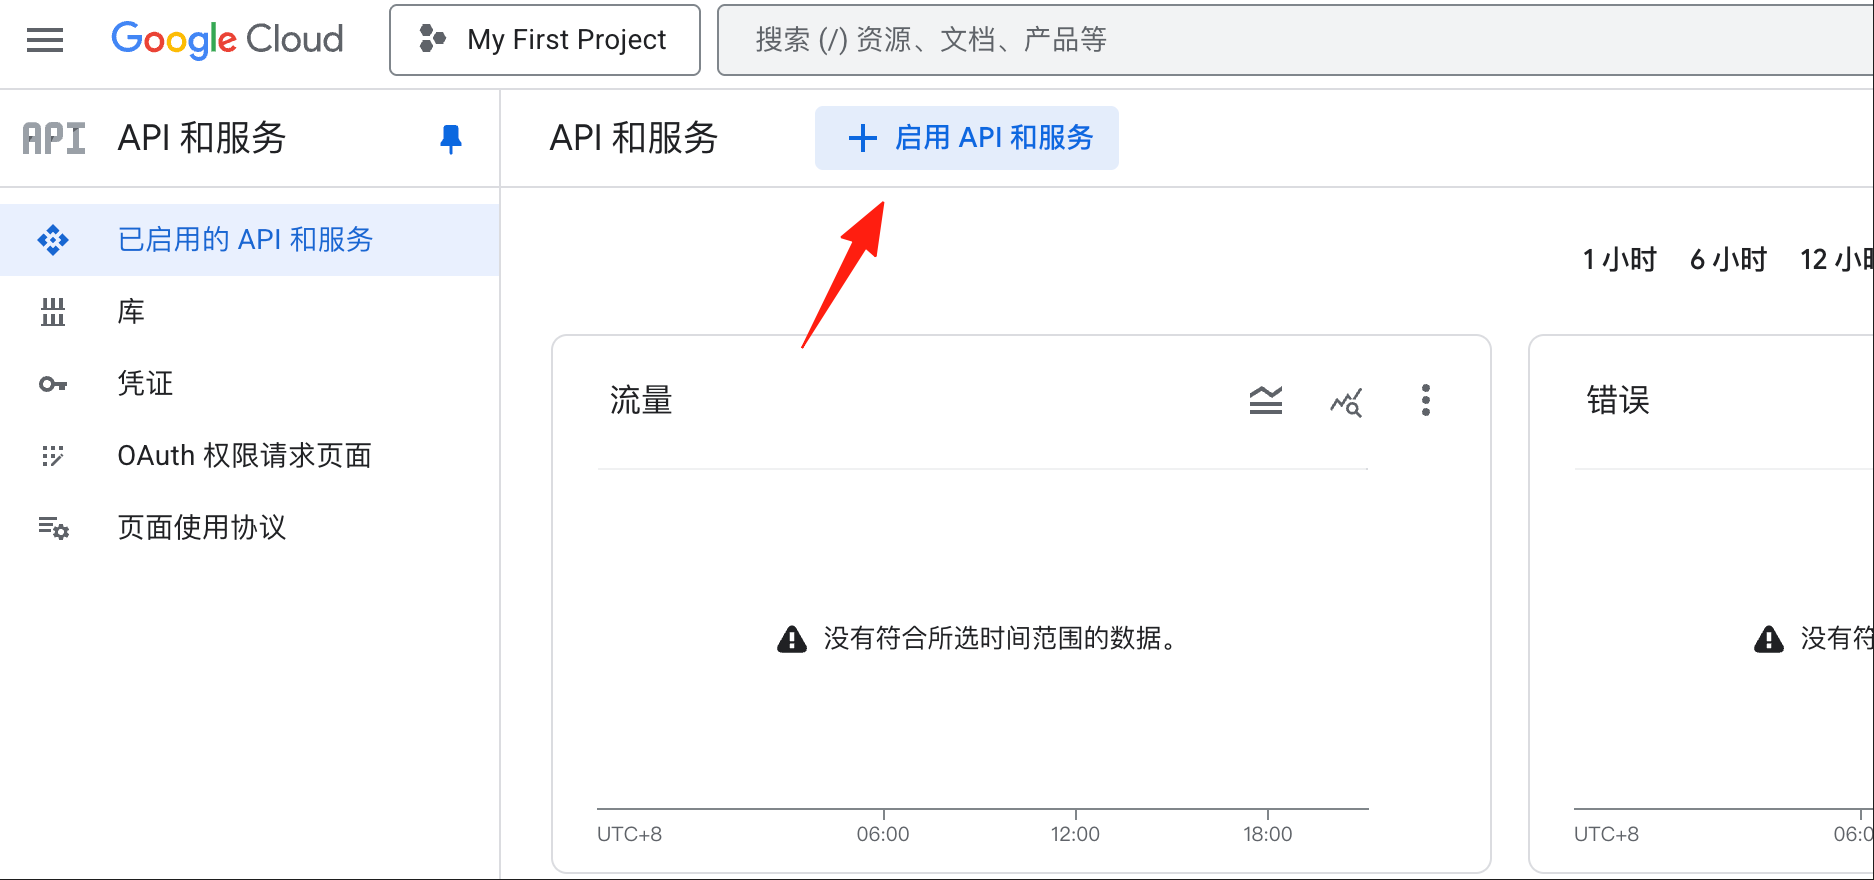Open the hamburger navigation menu
Image resolution: width=1874 pixels, height=880 pixels.
coord(45,40)
